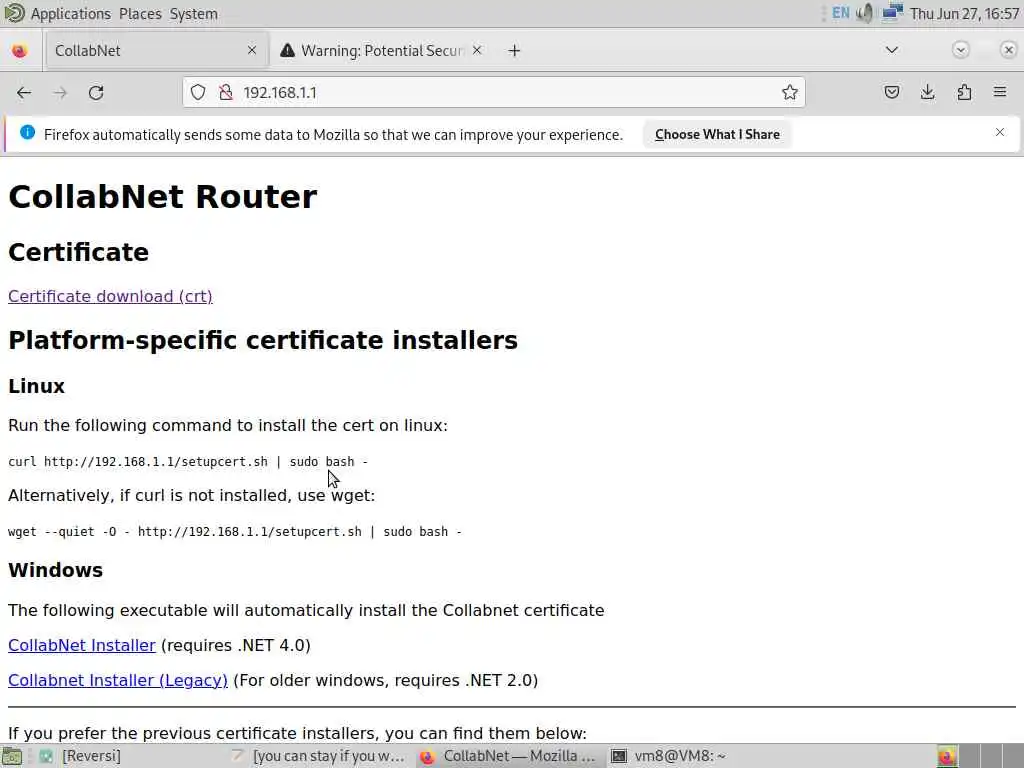Screen dimensions: 1024x768
Task: Go back to the previous page
Action: 24,93
